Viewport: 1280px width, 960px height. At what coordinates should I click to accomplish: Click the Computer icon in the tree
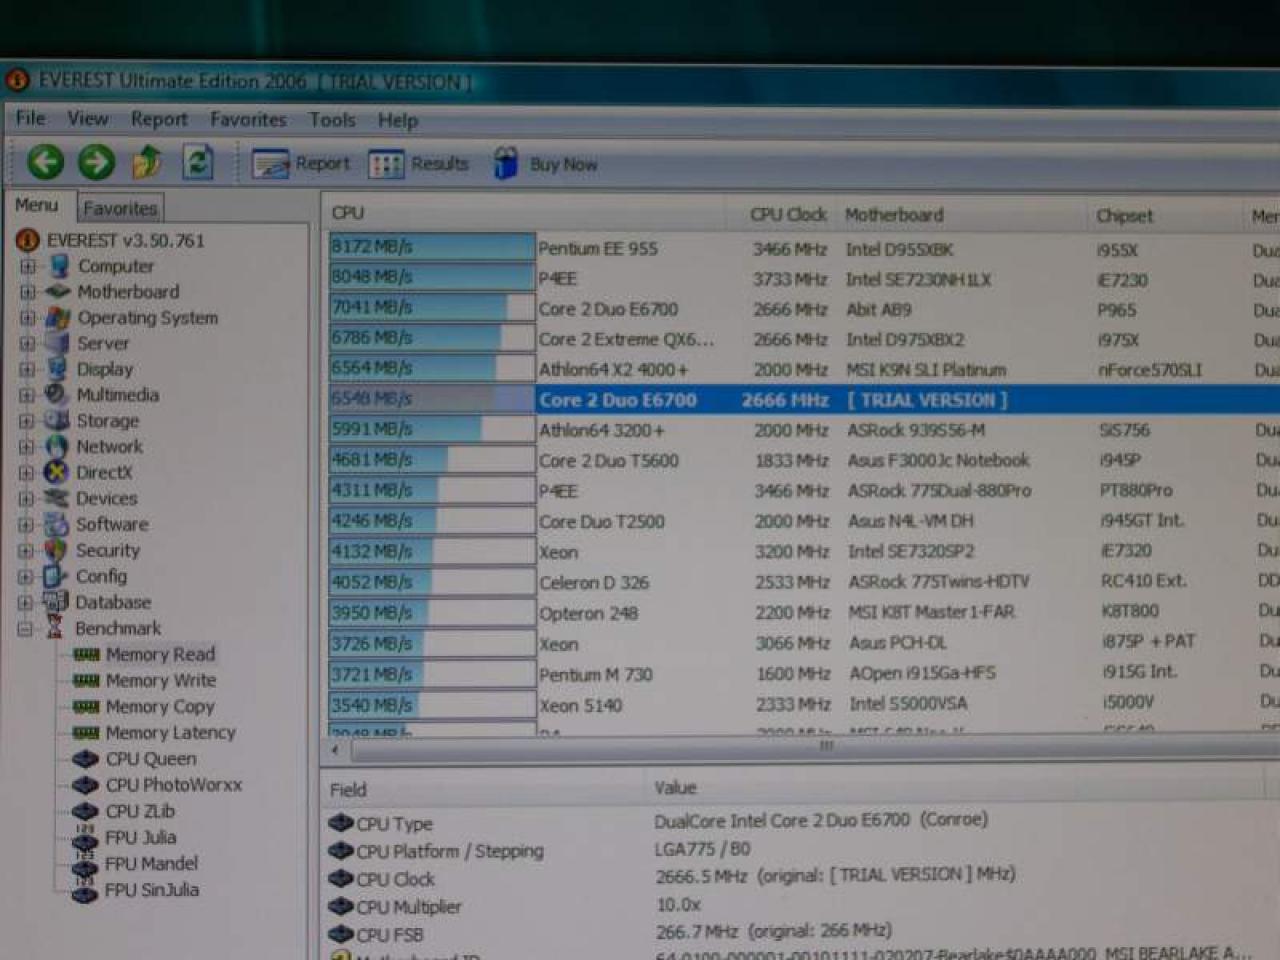tap(59, 266)
